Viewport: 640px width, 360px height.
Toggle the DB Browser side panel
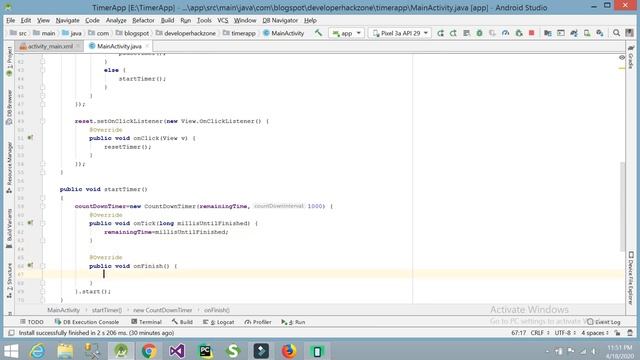click(9, 107)
